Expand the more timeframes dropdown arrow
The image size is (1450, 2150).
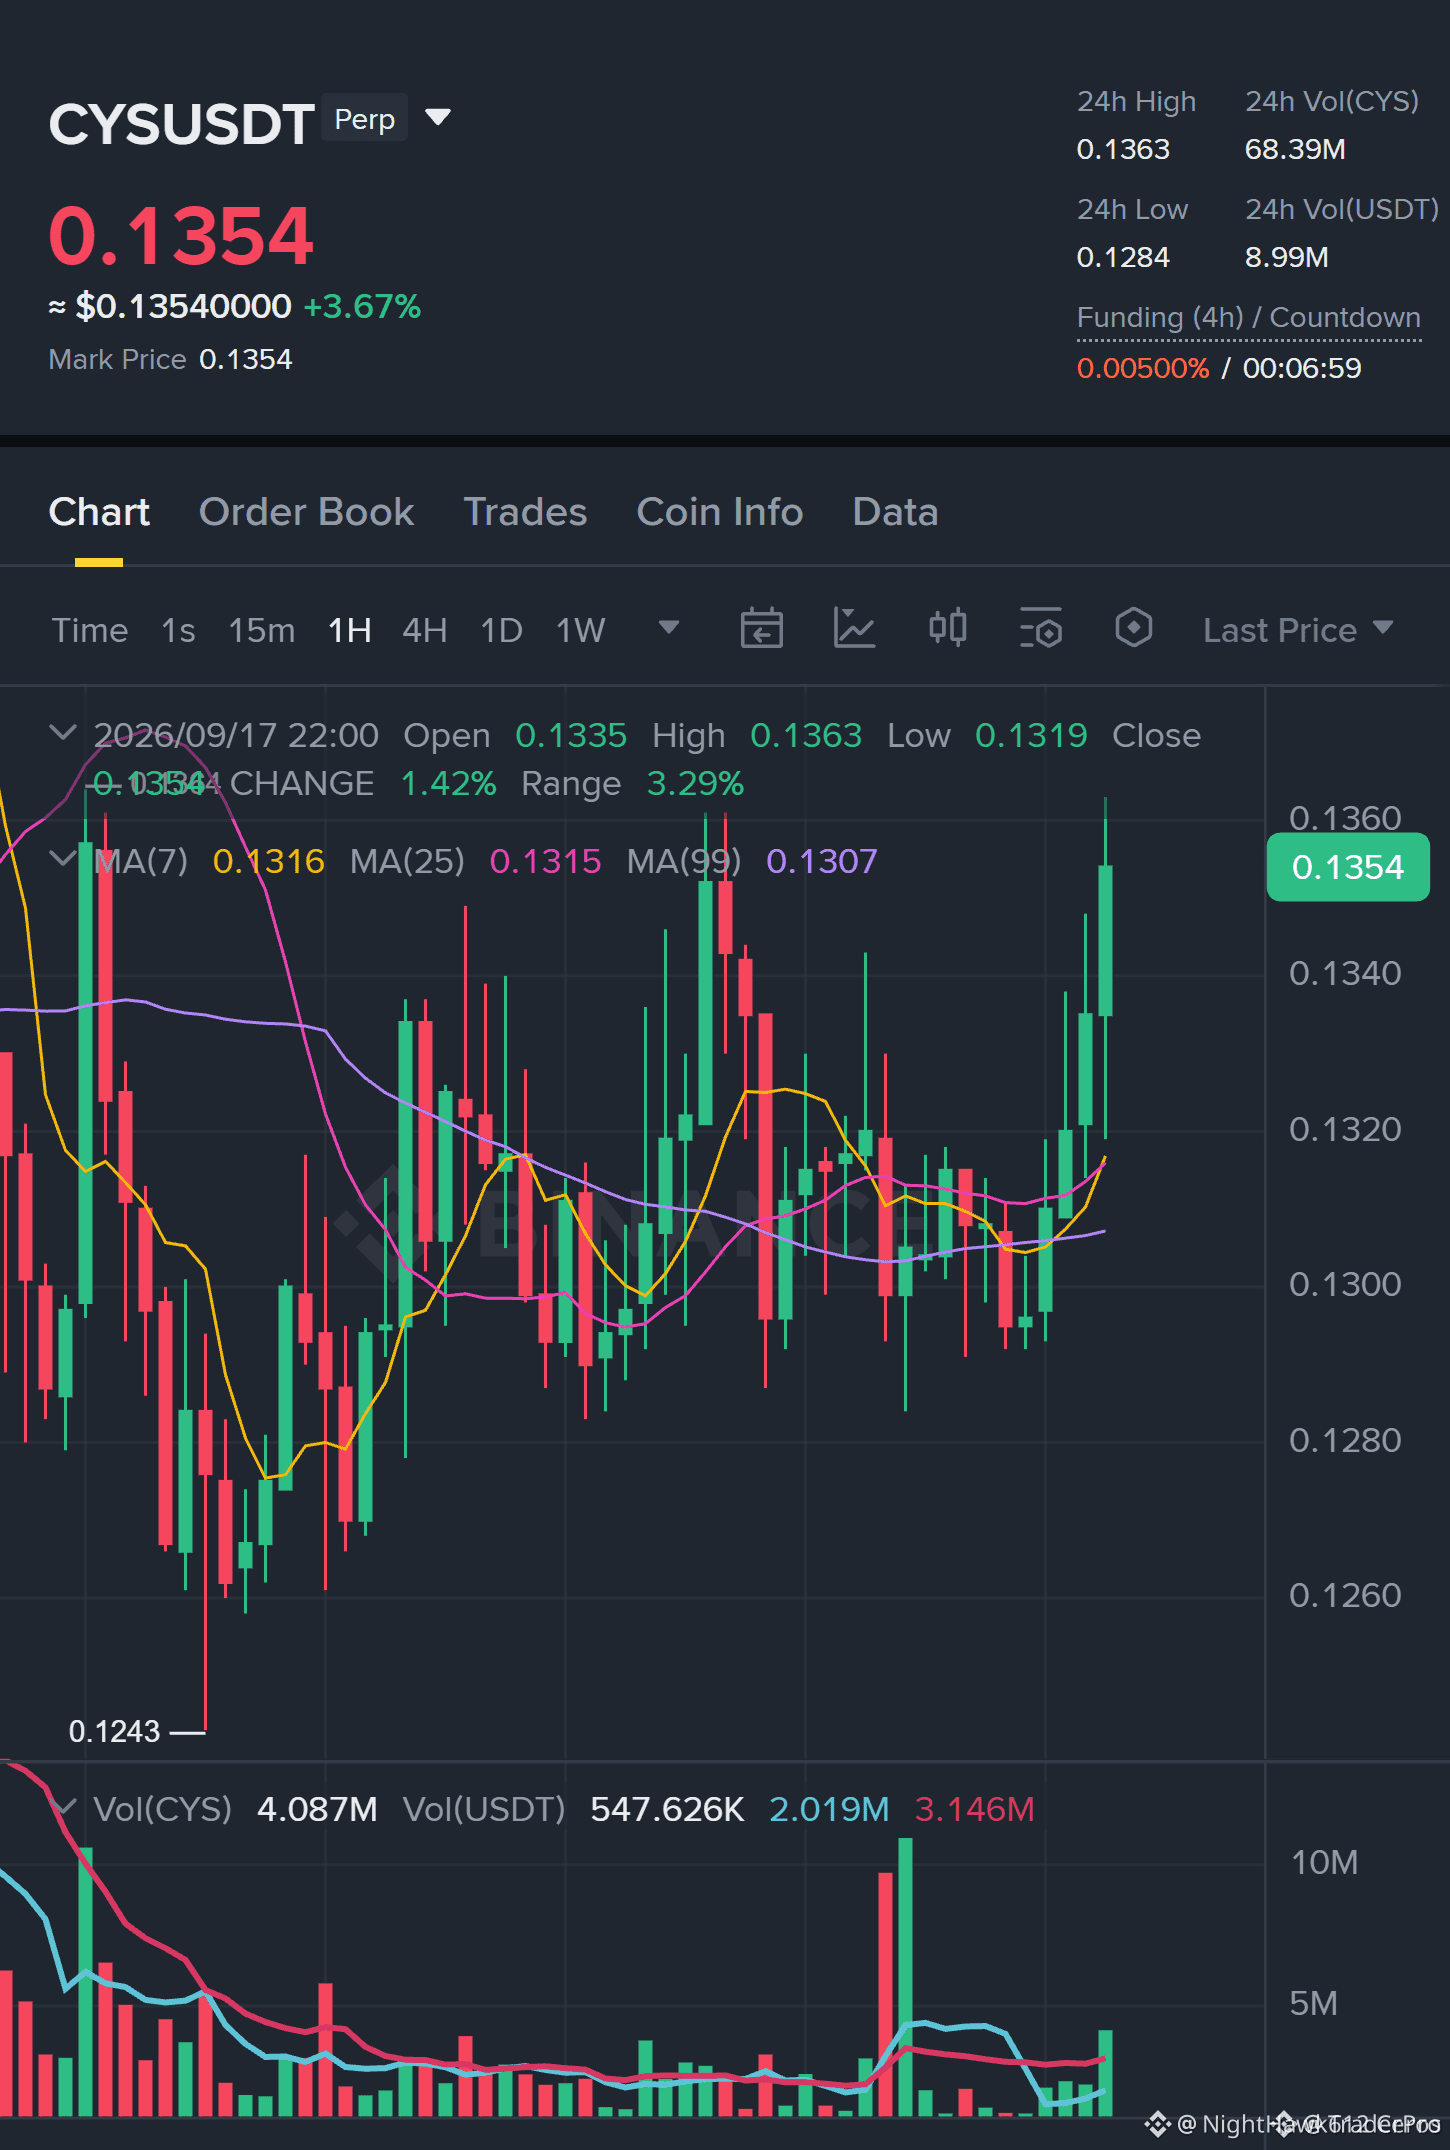669,628
